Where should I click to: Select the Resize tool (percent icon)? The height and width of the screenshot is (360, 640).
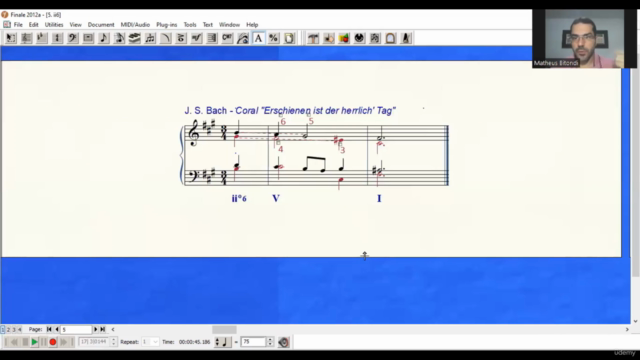pyautogui.click(x=274, y=38)
